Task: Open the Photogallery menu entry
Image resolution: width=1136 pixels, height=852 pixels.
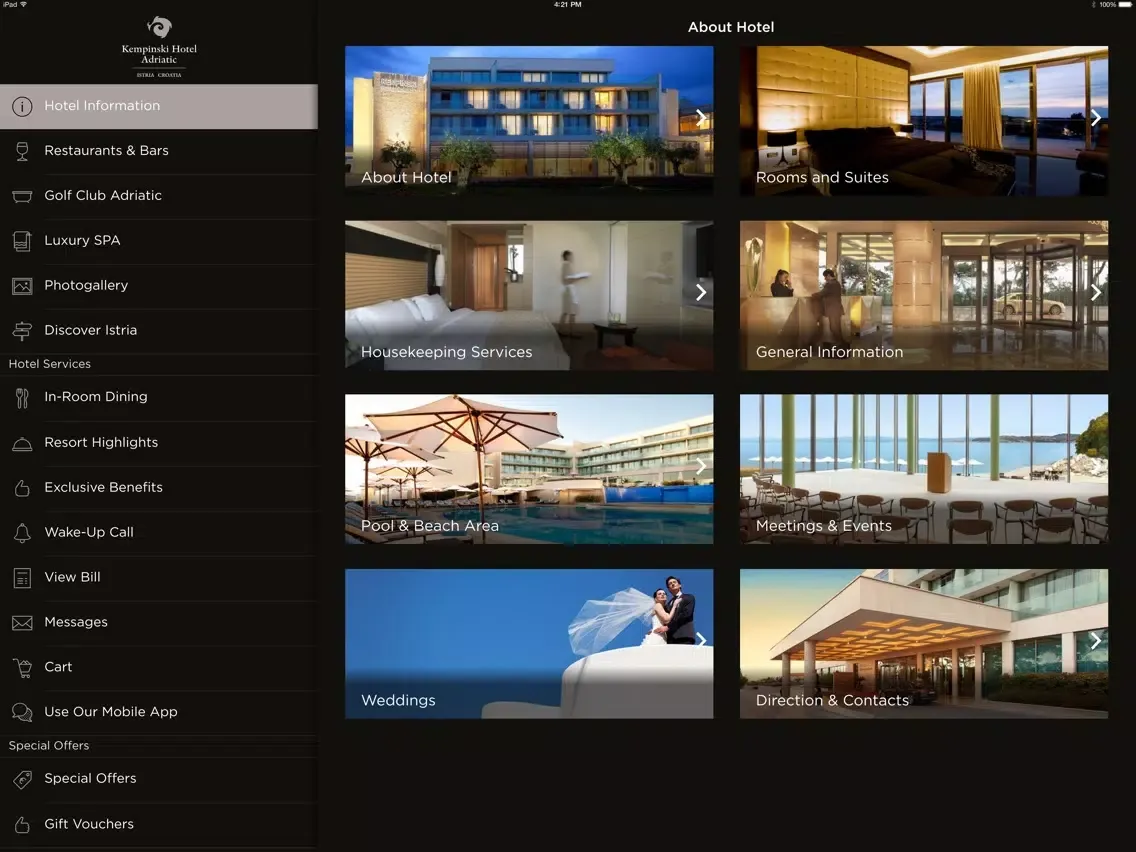Action: pyautogui.click(x=159, y=286)
